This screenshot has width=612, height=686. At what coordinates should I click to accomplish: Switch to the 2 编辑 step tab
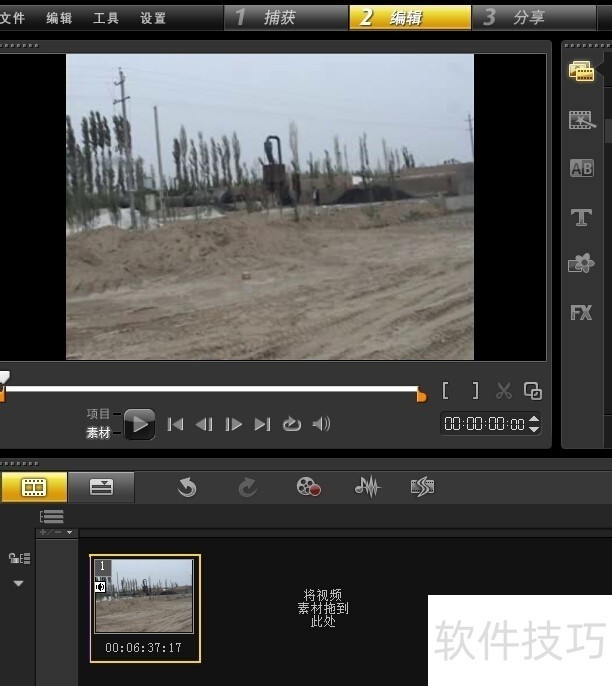pyautogui.click(x=410, y=18)
